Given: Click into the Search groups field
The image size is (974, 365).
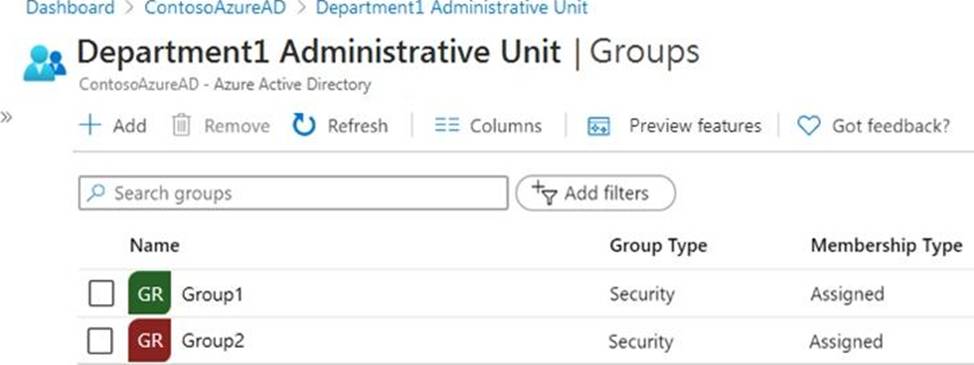Looking at the screenshot, I should pos(293,194).
